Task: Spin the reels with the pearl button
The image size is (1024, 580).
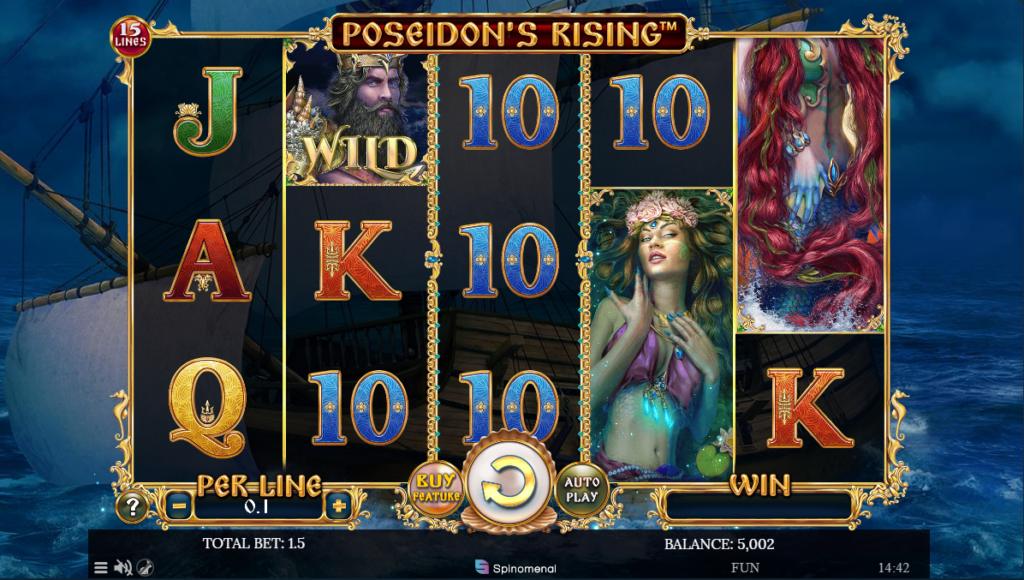Action: [x=508, y=483]
